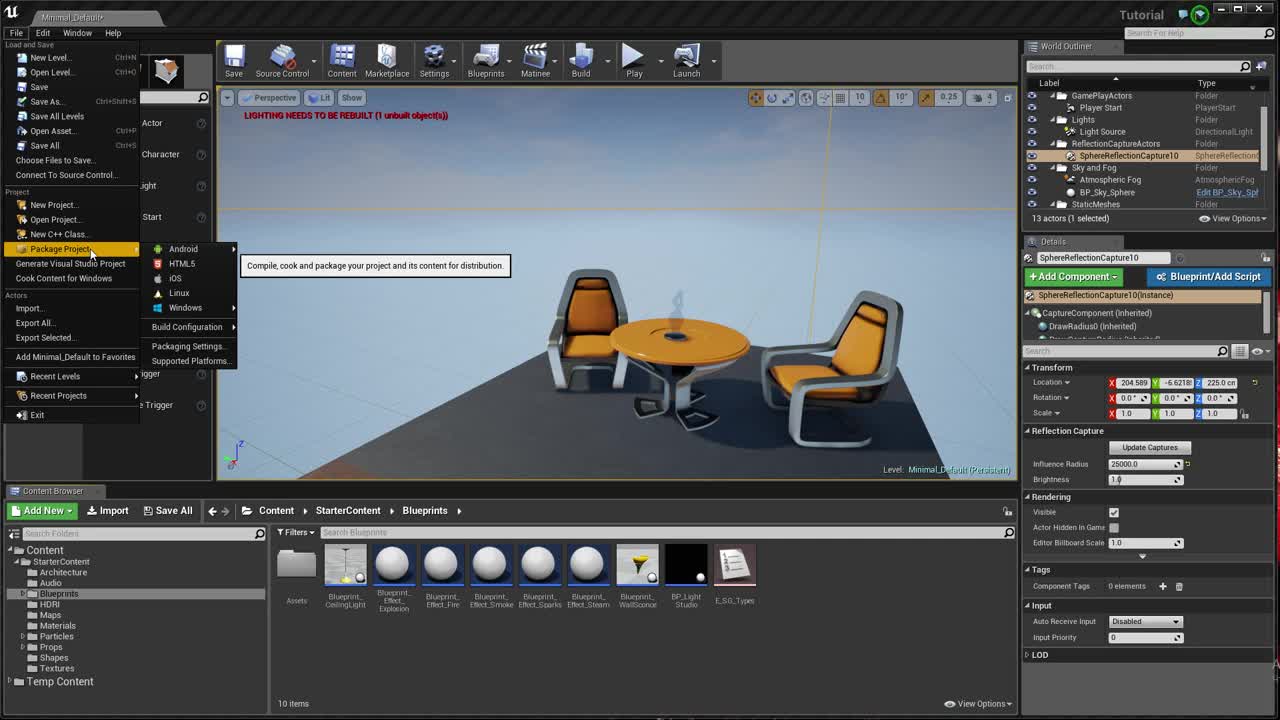Viewport: 1280px width, 720px height.
Task: Adjust Editor Billboard Scale value slider
Action: [x=1146, y=543]
